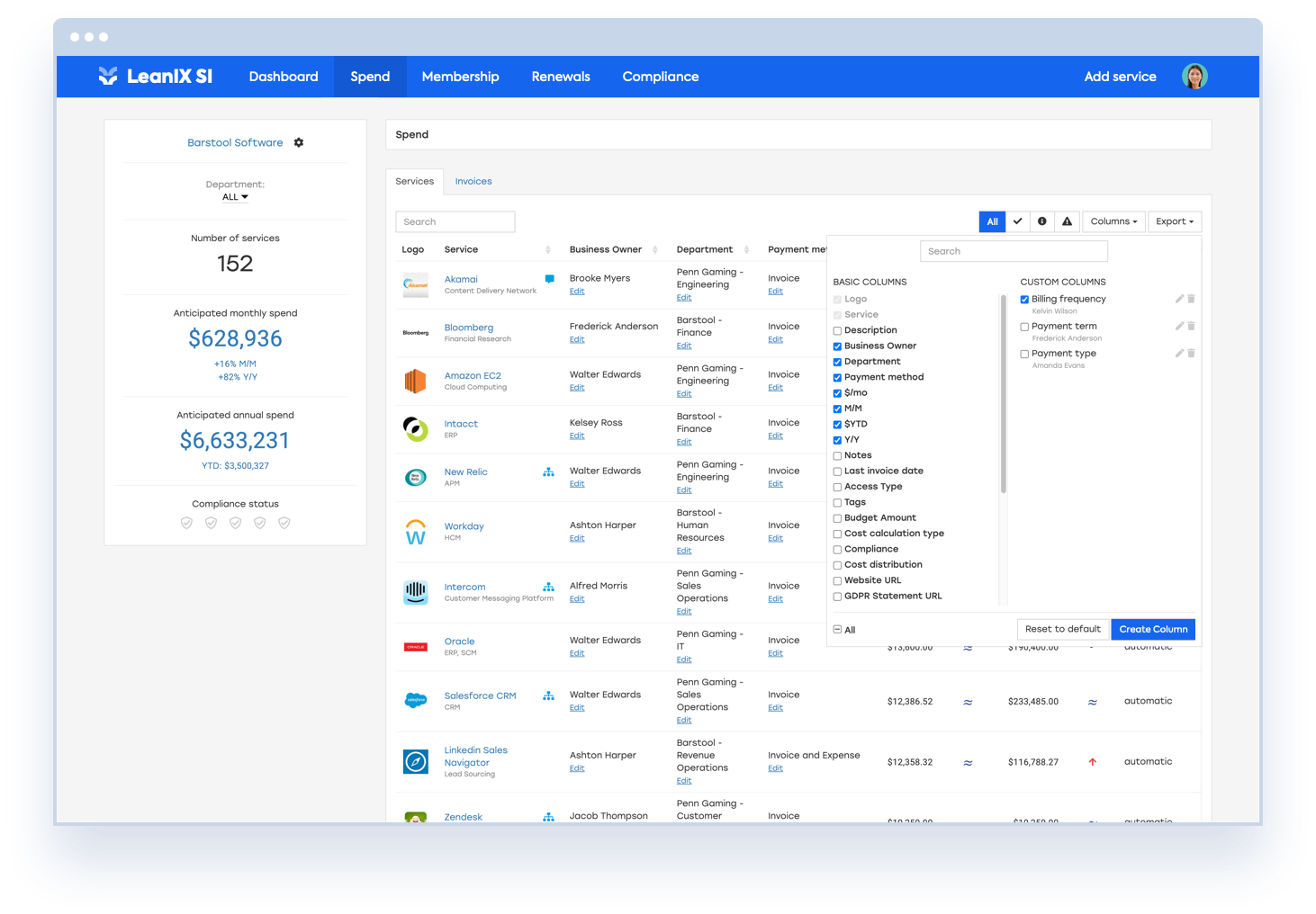Enable the Notes column checkbox
The image size is (1316, 914).
(x=838, y=456)
